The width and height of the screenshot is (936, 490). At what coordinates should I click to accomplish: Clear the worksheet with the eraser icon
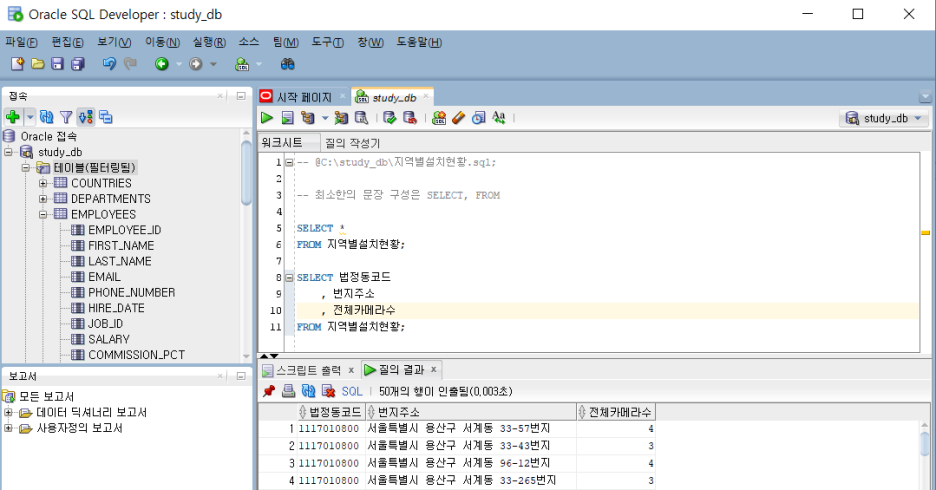click(x=458, y=118)
